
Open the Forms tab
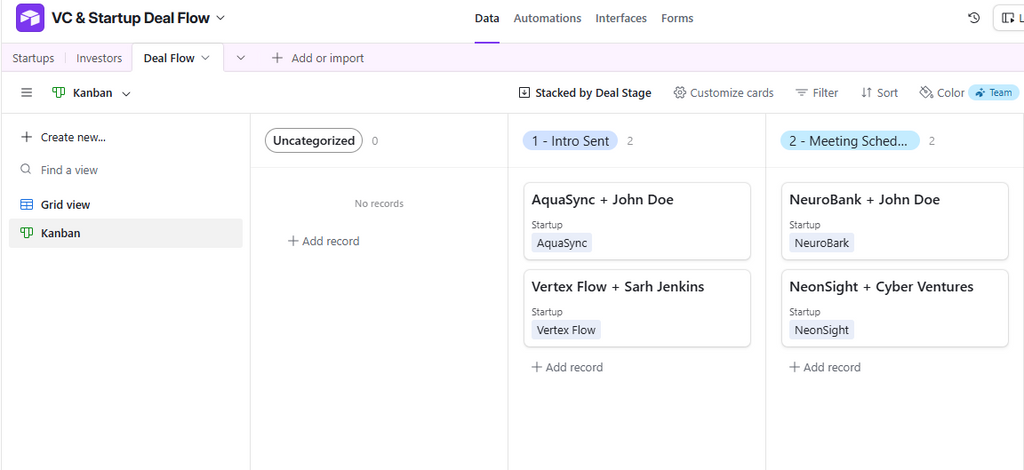click(677, 18)
